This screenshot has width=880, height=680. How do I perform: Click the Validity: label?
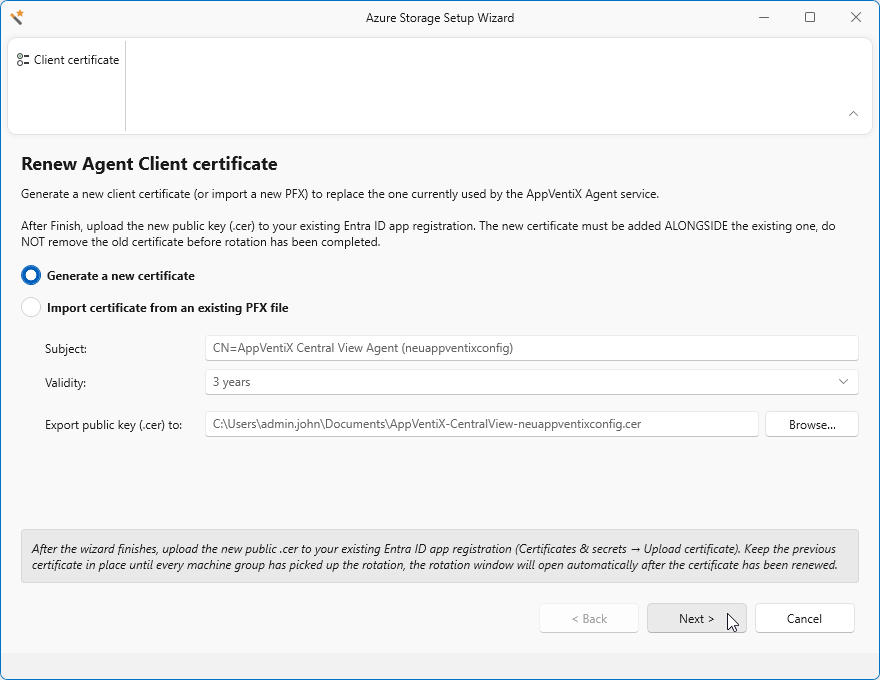coord(65,383)
